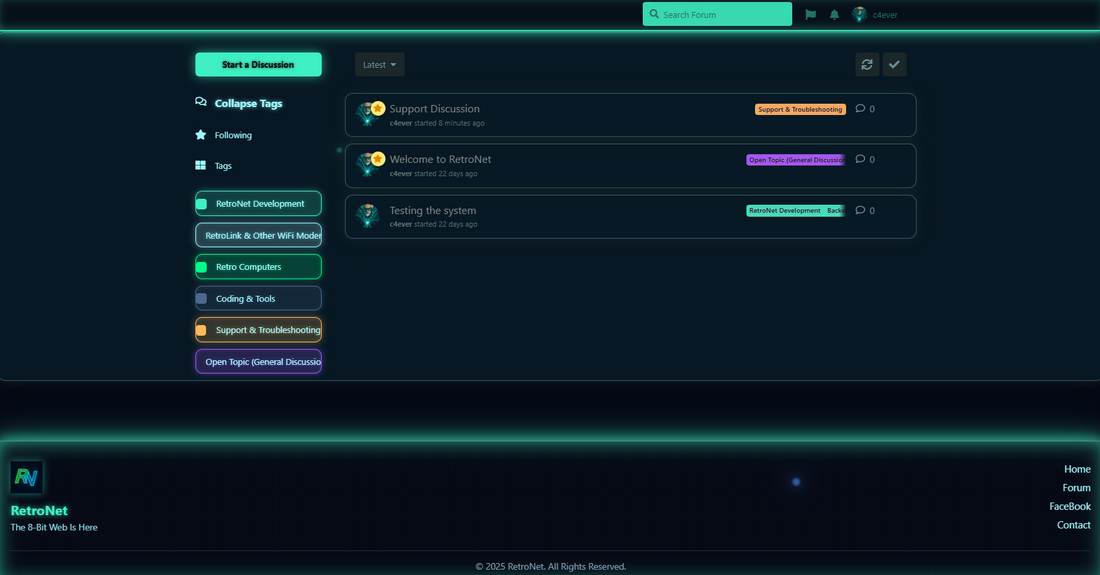
Task: Click orange Support & Troubleshooting label on discussion
Action: point(800,109)
